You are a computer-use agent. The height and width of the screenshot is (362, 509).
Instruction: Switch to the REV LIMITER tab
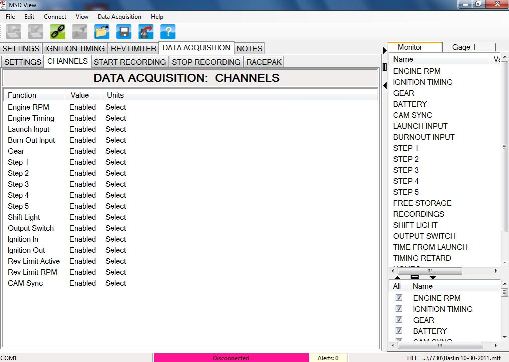pos(133,48)
